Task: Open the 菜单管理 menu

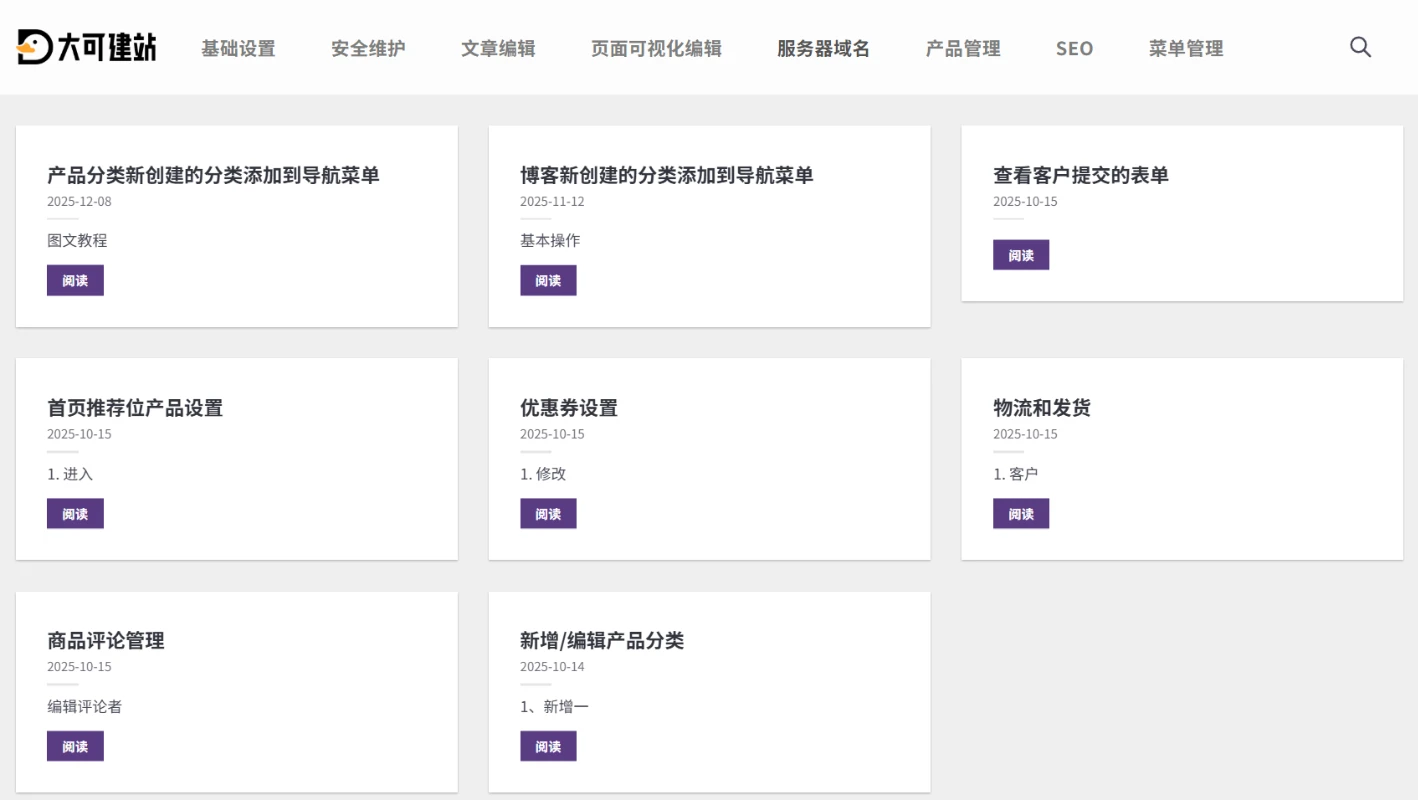Action: (x=1186, y=48)
